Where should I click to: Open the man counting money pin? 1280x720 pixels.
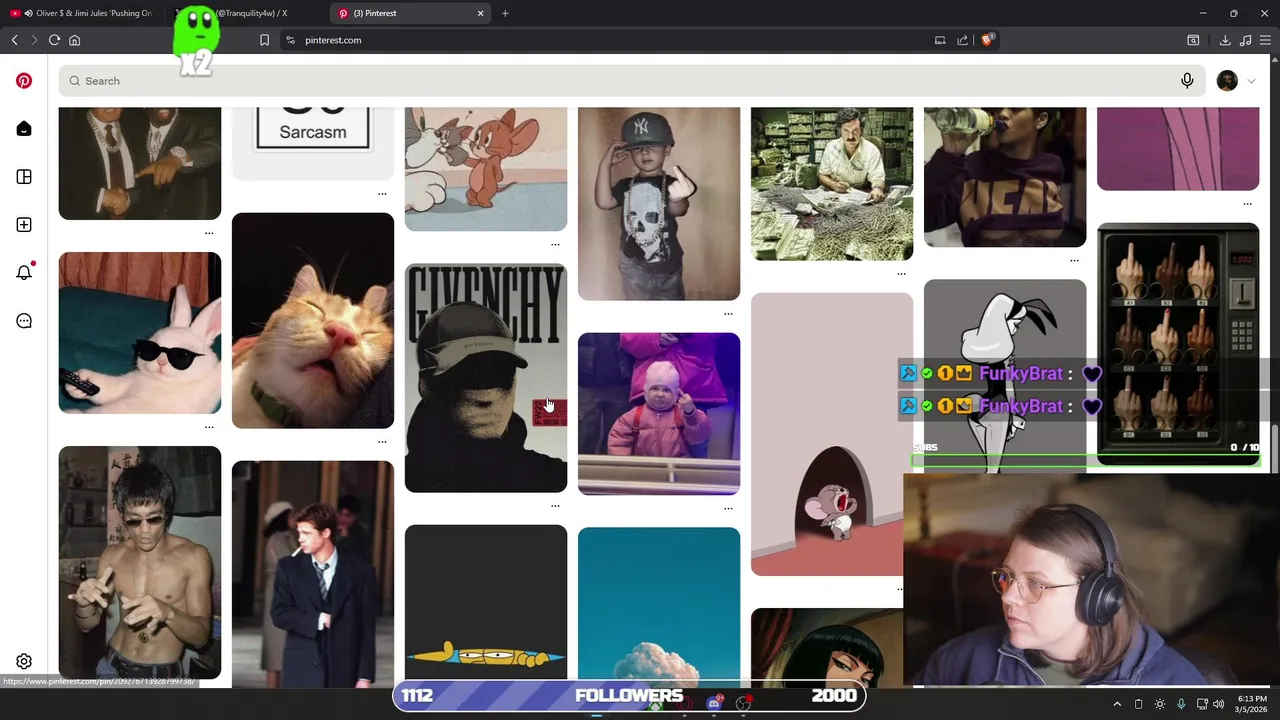832,183
